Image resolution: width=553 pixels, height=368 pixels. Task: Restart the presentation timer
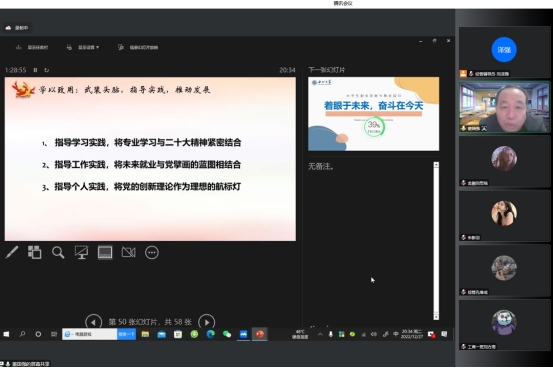click(47, 70)
